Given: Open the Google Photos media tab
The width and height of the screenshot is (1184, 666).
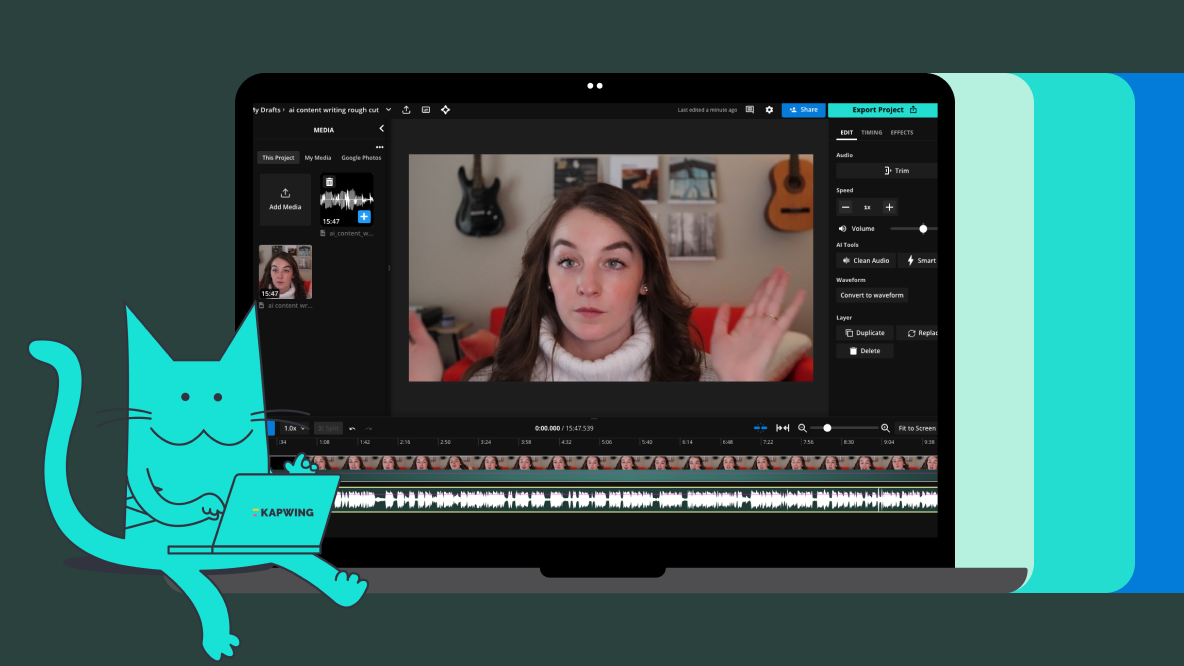Looking at the screenshot, I should (361, 157).
